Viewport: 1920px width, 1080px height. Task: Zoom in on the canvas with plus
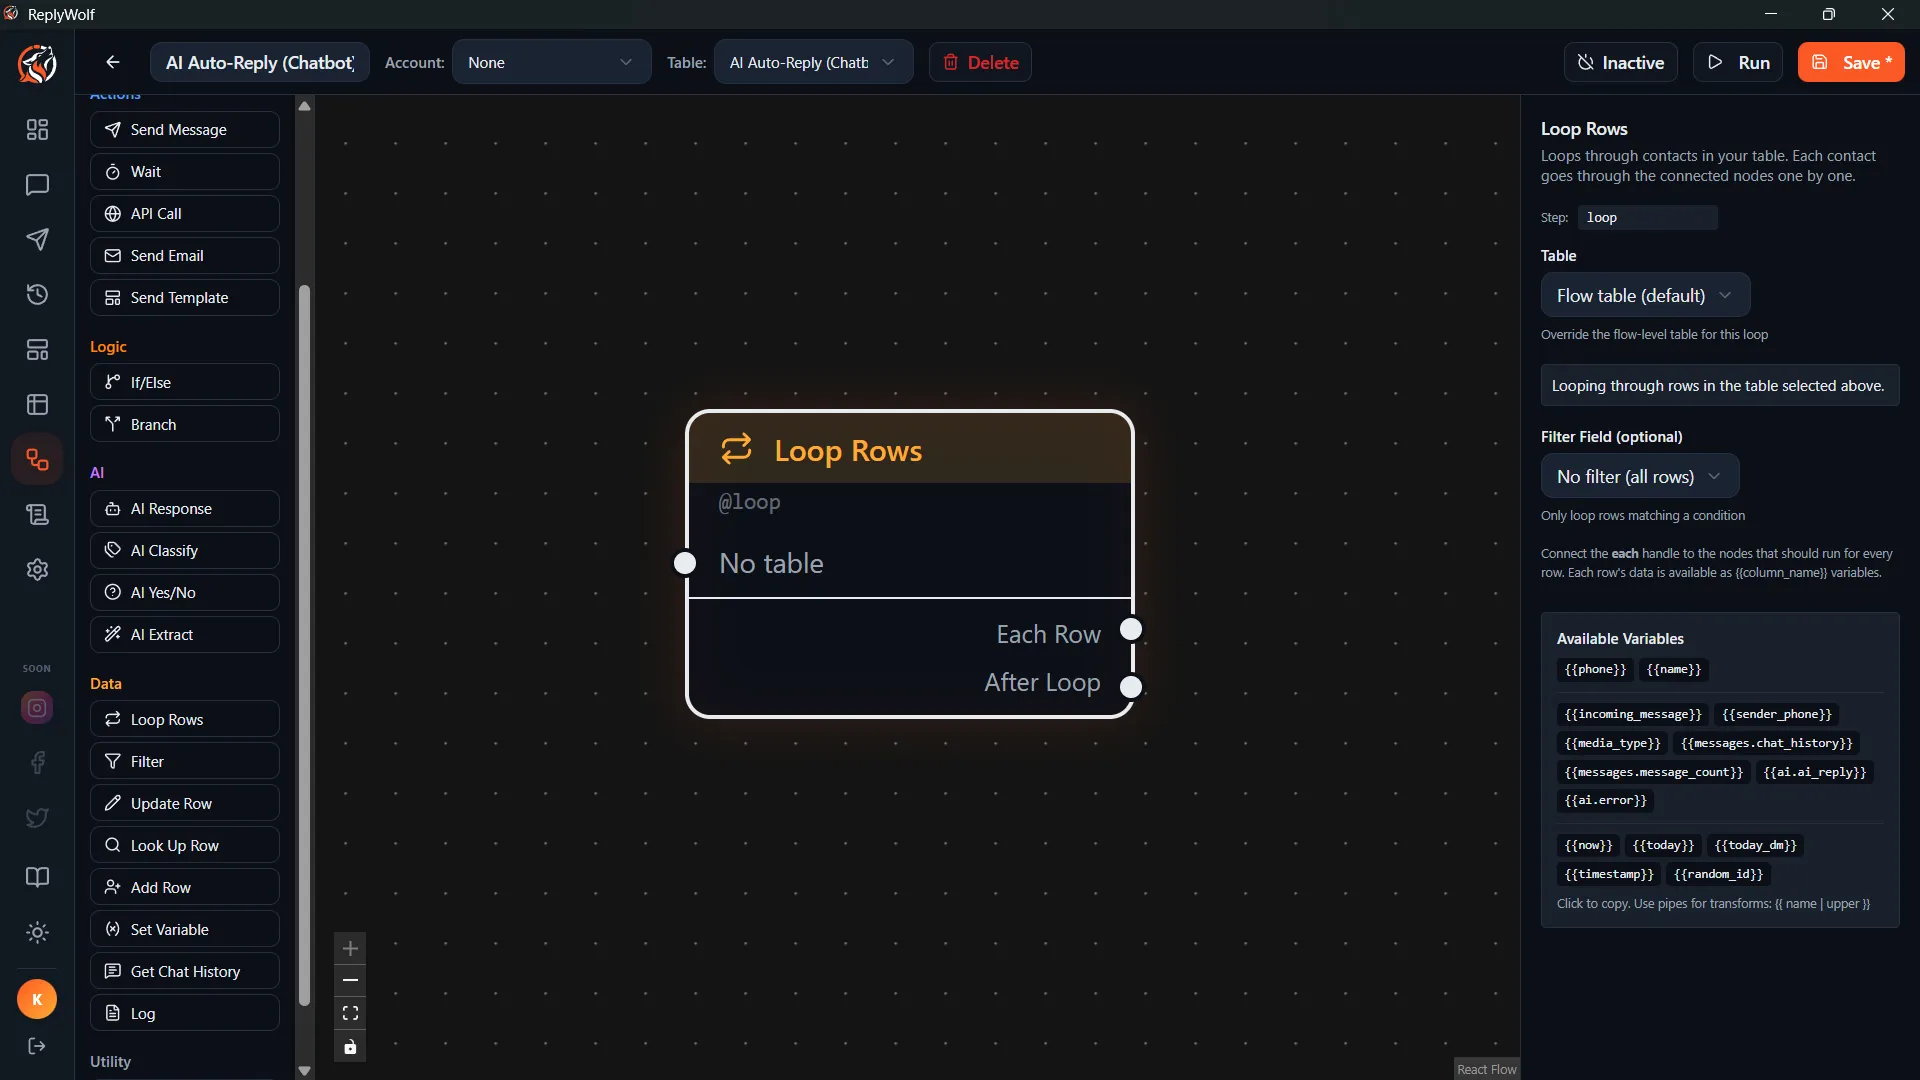tap(350, 948)
